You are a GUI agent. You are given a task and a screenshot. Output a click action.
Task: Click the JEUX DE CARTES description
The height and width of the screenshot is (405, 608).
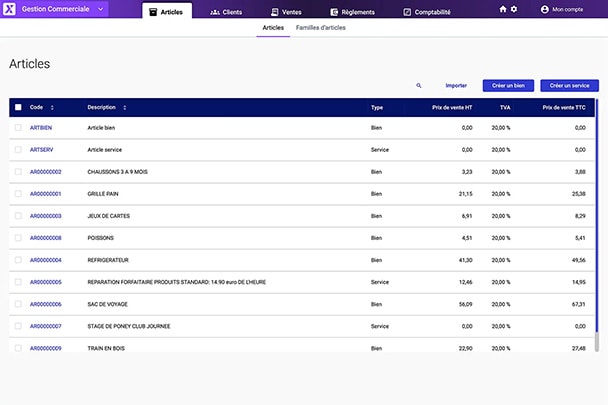pos(109,216)
